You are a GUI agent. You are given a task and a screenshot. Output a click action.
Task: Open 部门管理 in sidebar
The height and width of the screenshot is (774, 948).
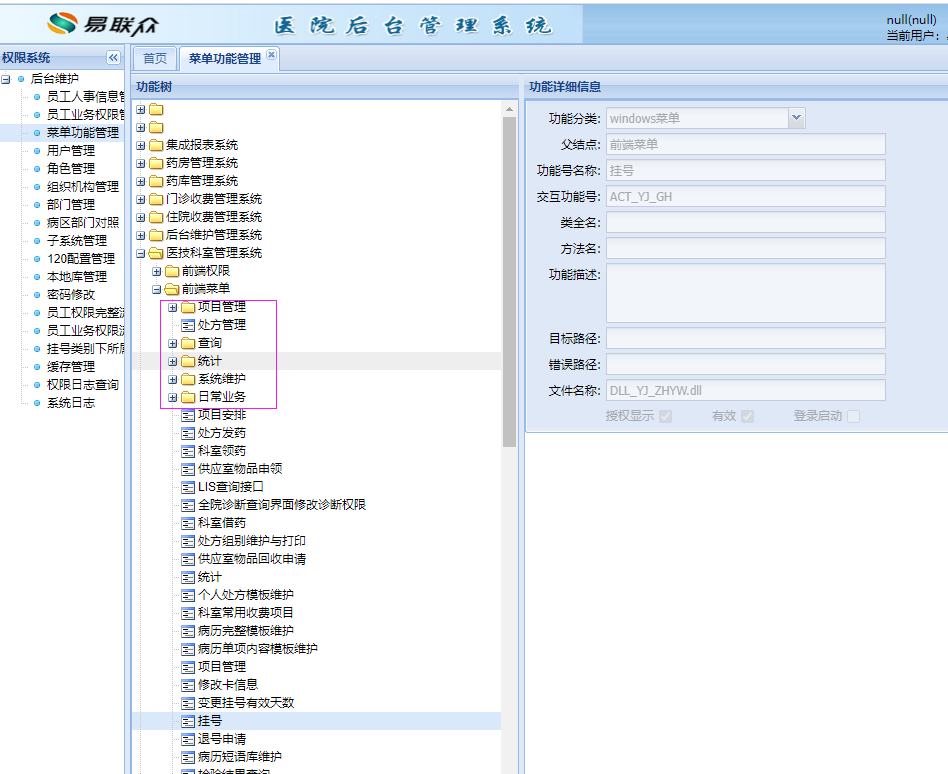pyautogui.click(x=71, y=204)
